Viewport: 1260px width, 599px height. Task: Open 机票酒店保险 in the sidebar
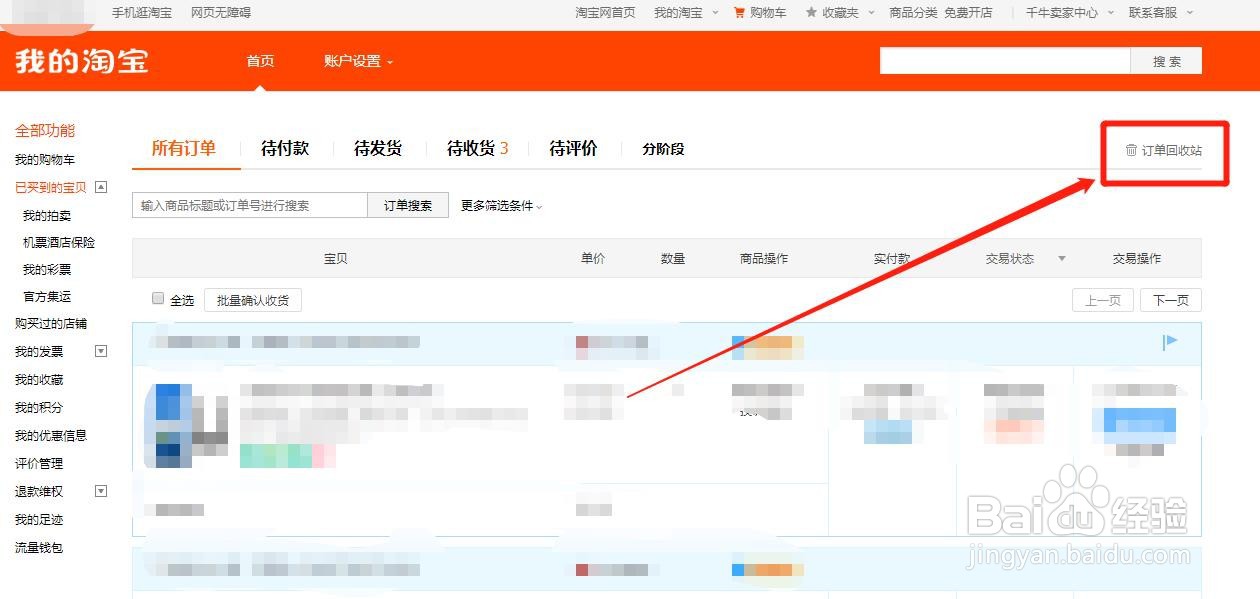(59, 243)
